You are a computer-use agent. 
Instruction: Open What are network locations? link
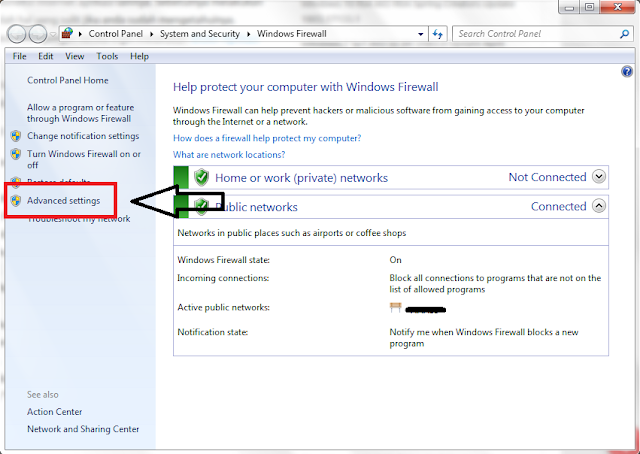[x=229, y=155]
